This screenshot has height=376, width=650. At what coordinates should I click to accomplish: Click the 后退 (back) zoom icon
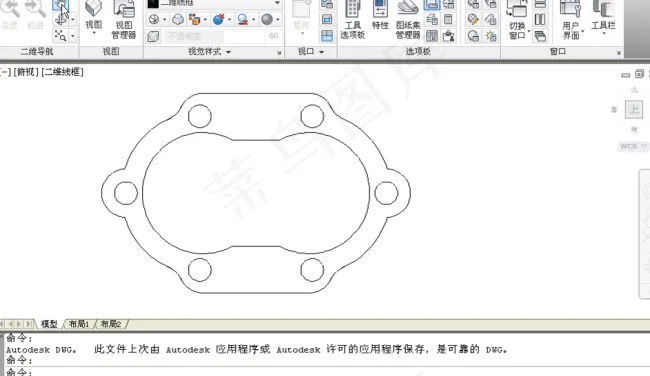click(10, 14)
